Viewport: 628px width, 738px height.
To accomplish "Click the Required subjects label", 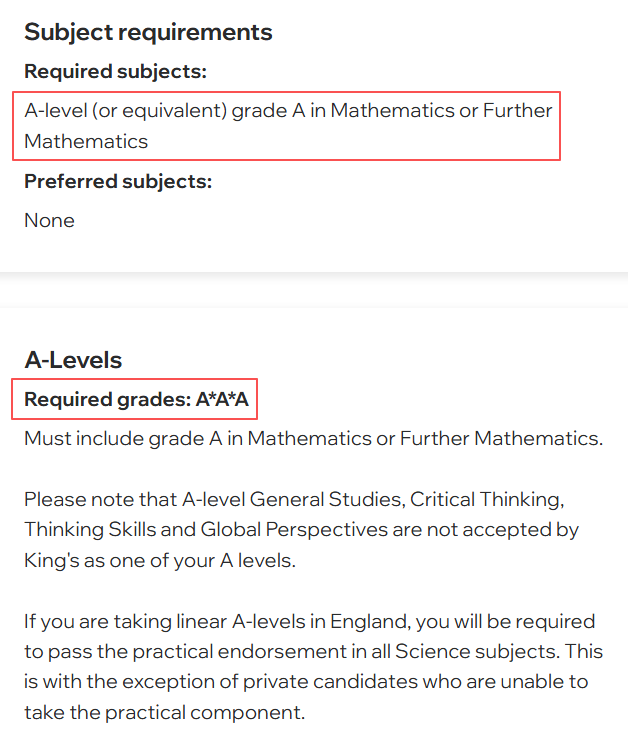I will tap(114, 72).
